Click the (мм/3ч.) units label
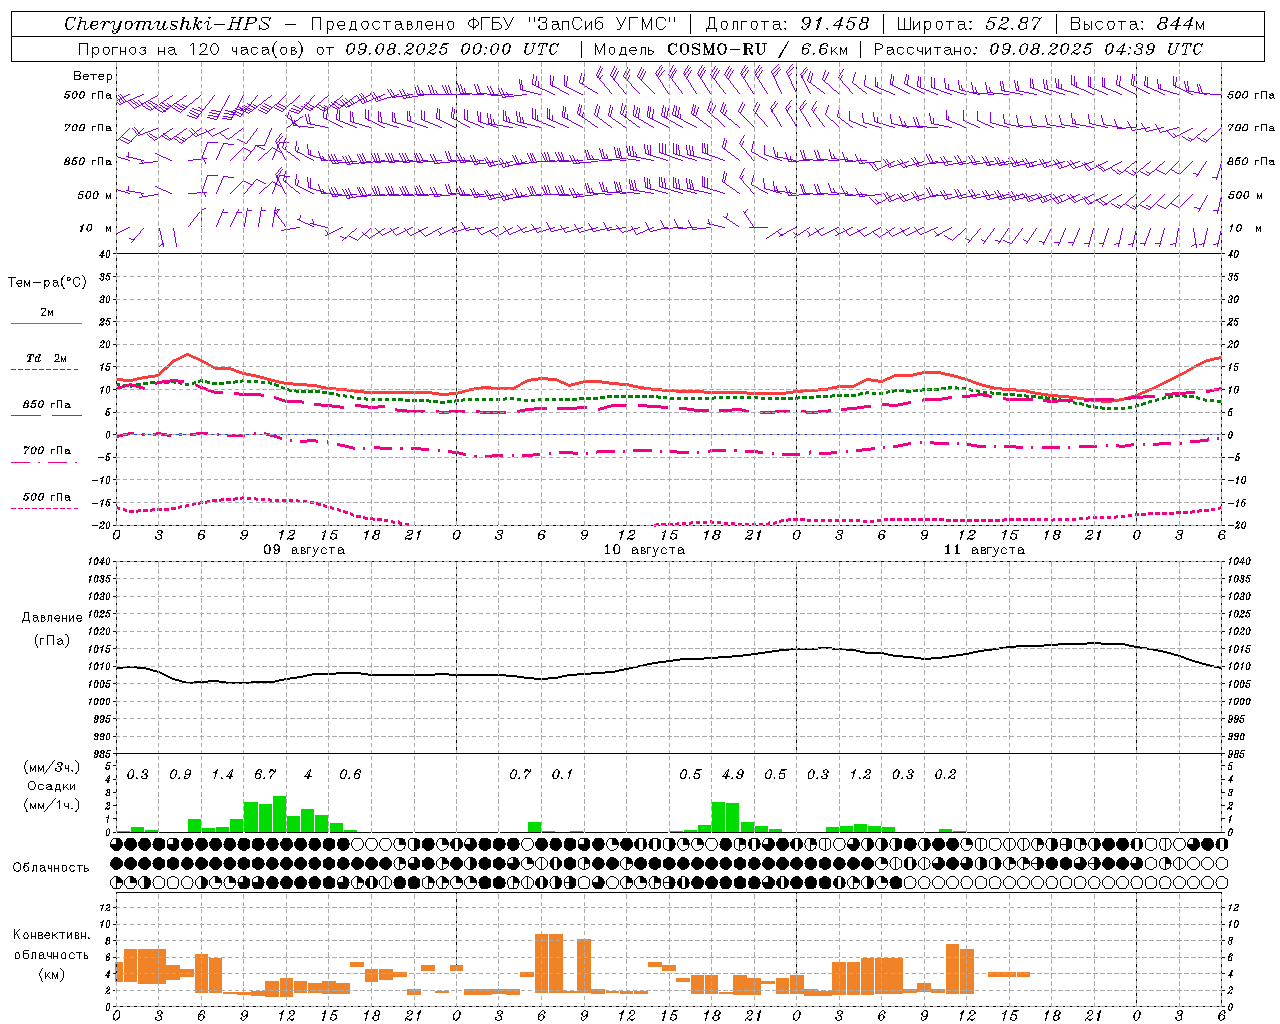The width and height of the screenshot is (1280, 1024). pos(51,768)
